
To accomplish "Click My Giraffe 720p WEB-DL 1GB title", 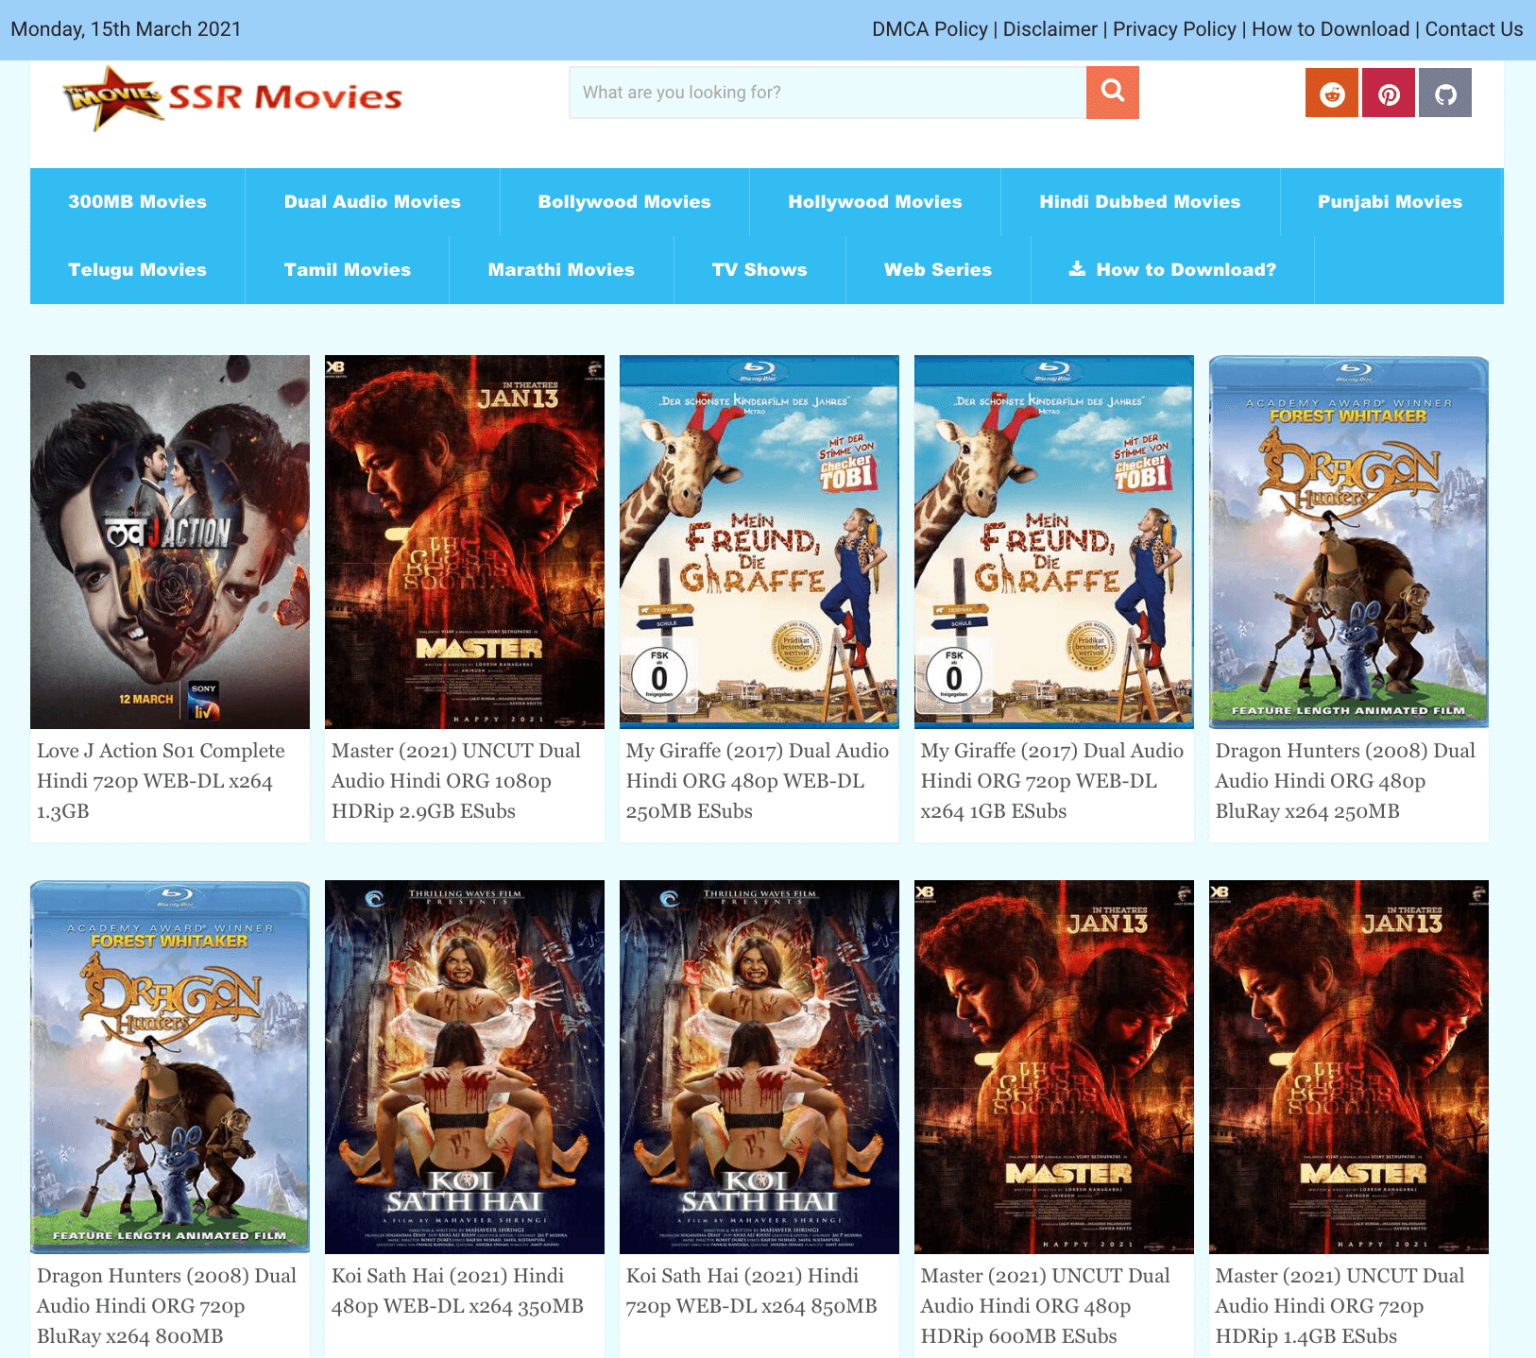I will click(x=1052, y=780).
